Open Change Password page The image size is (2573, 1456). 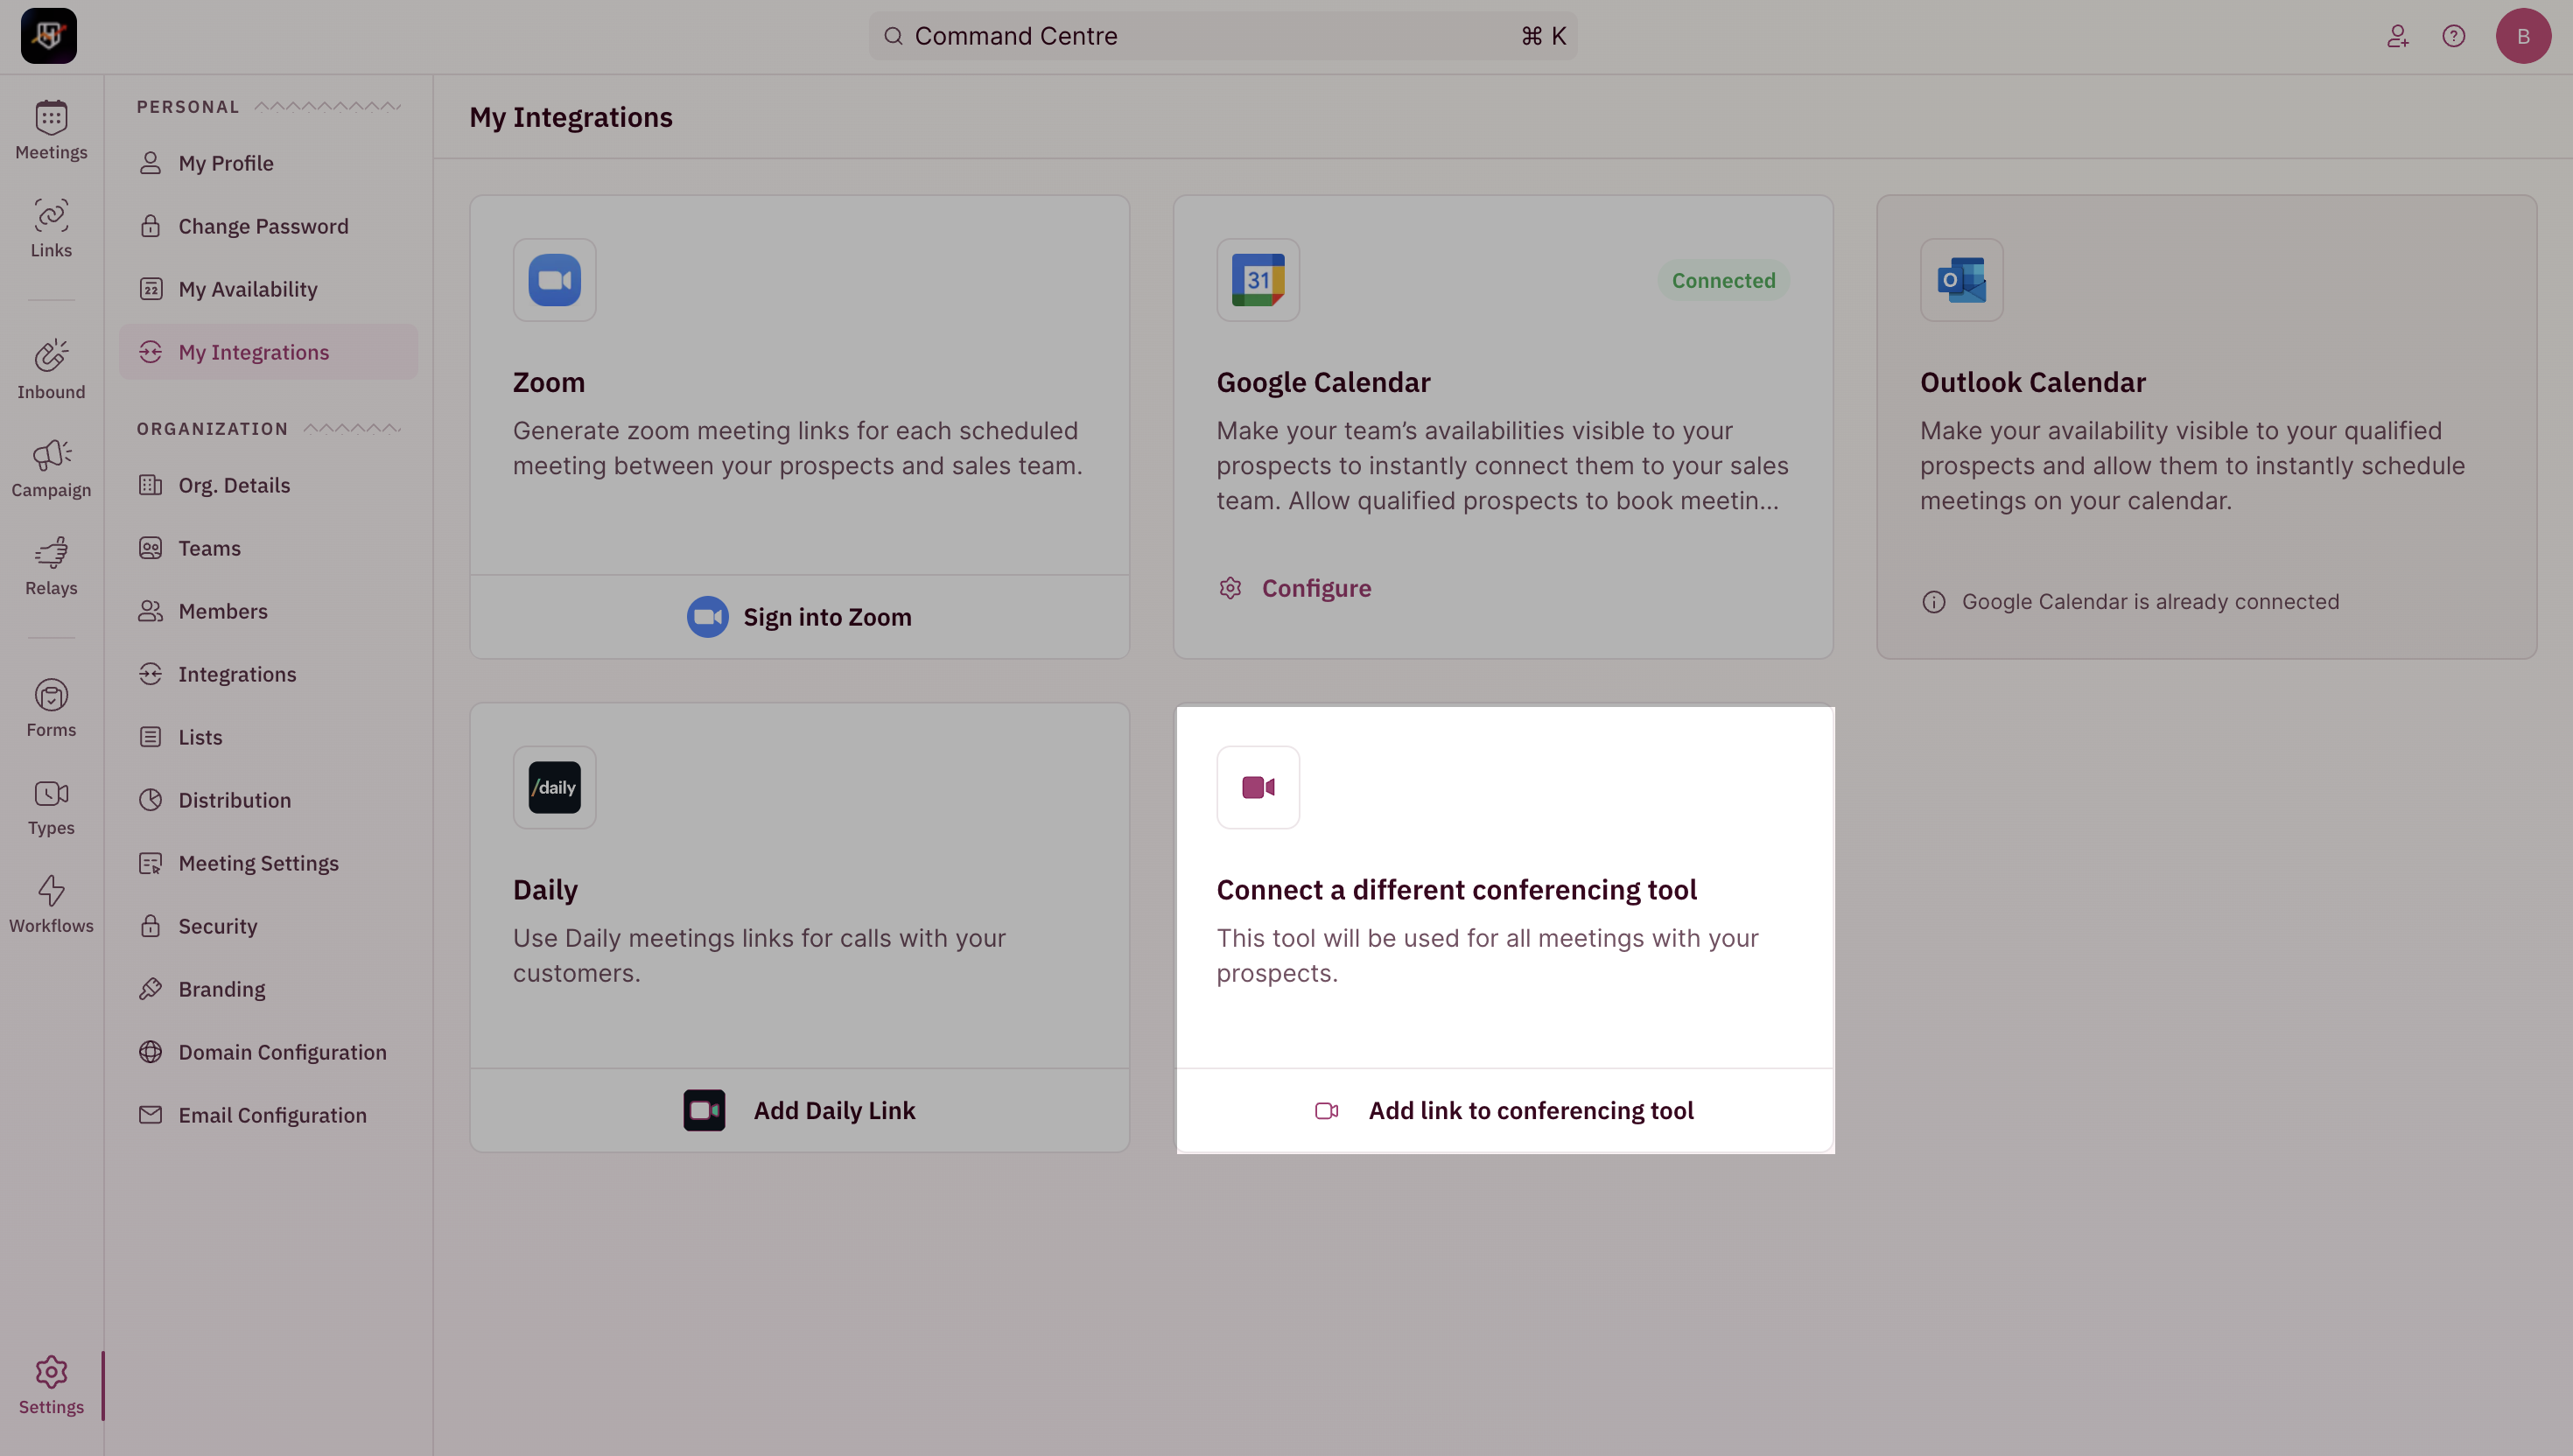(x=268, y=226)
